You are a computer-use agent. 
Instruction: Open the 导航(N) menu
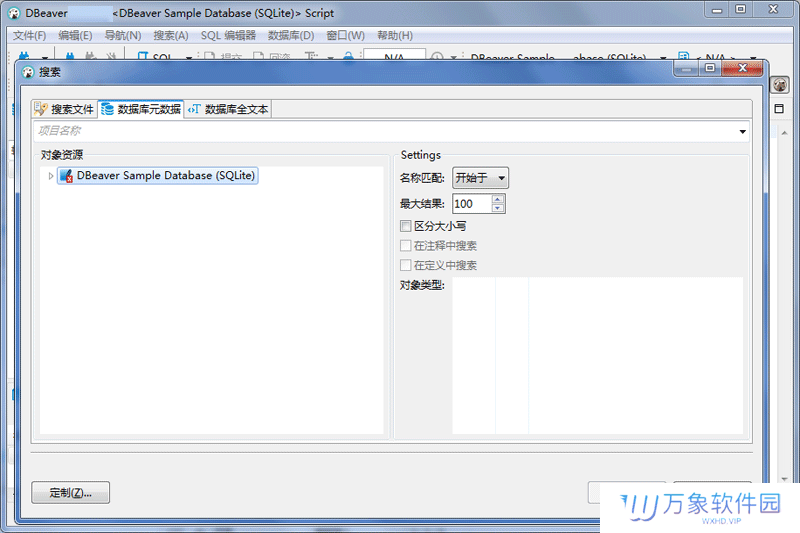tap(122, 36)
